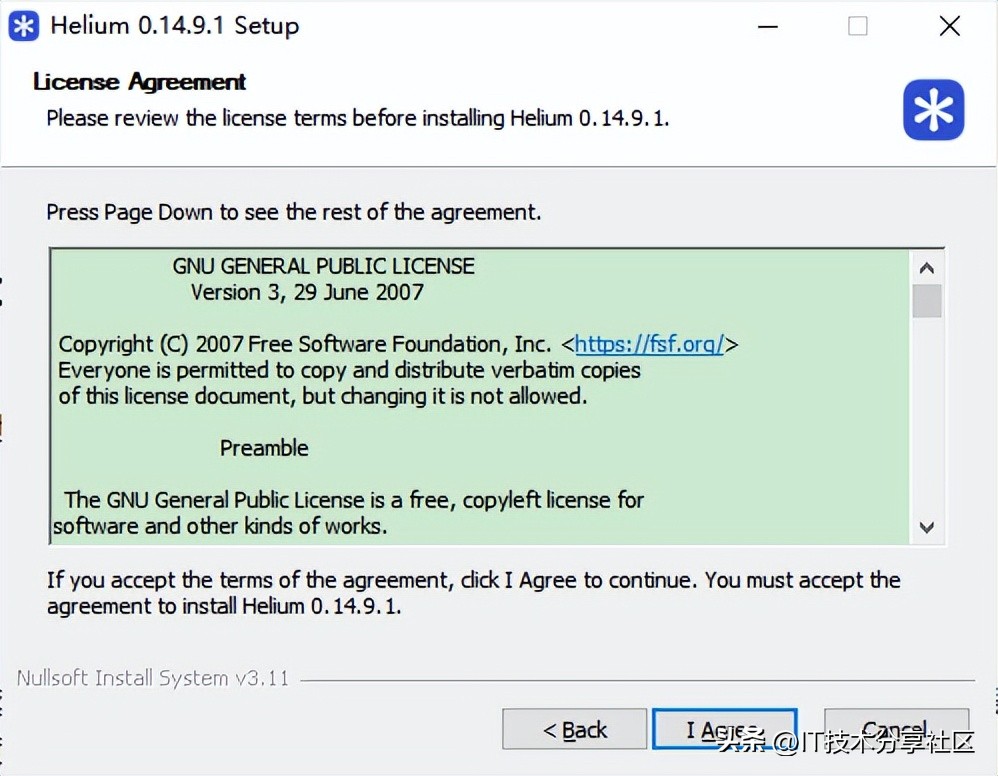Minimize the Helium Setup window
The image size is (998, 776).
pos(768,27)
